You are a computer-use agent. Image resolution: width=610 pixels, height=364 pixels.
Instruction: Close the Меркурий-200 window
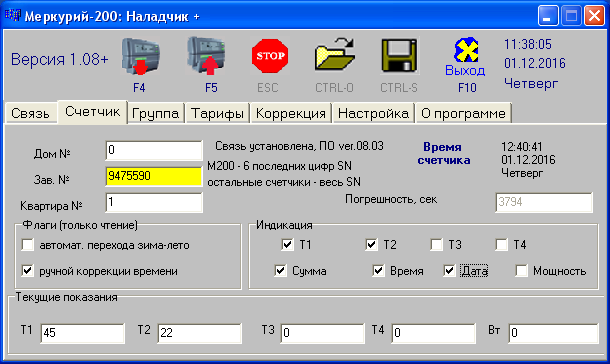click(594, 16)
